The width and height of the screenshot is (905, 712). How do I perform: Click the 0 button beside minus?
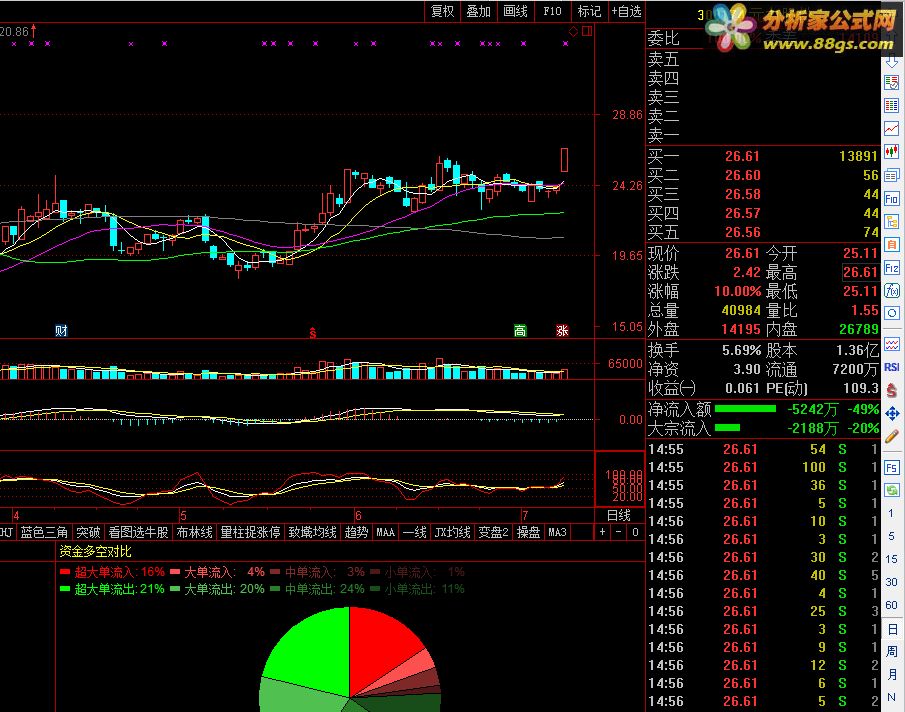coord(635,532)
